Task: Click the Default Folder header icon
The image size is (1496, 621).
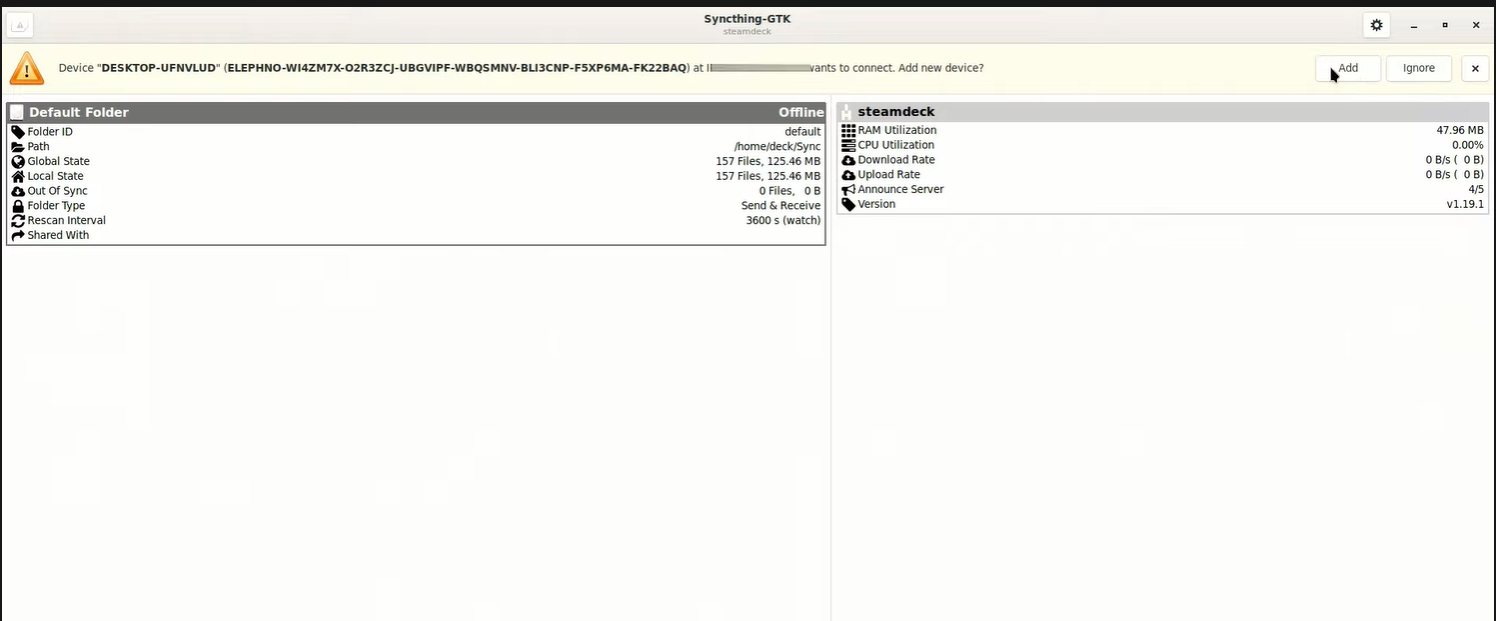Action: (17, 112)
